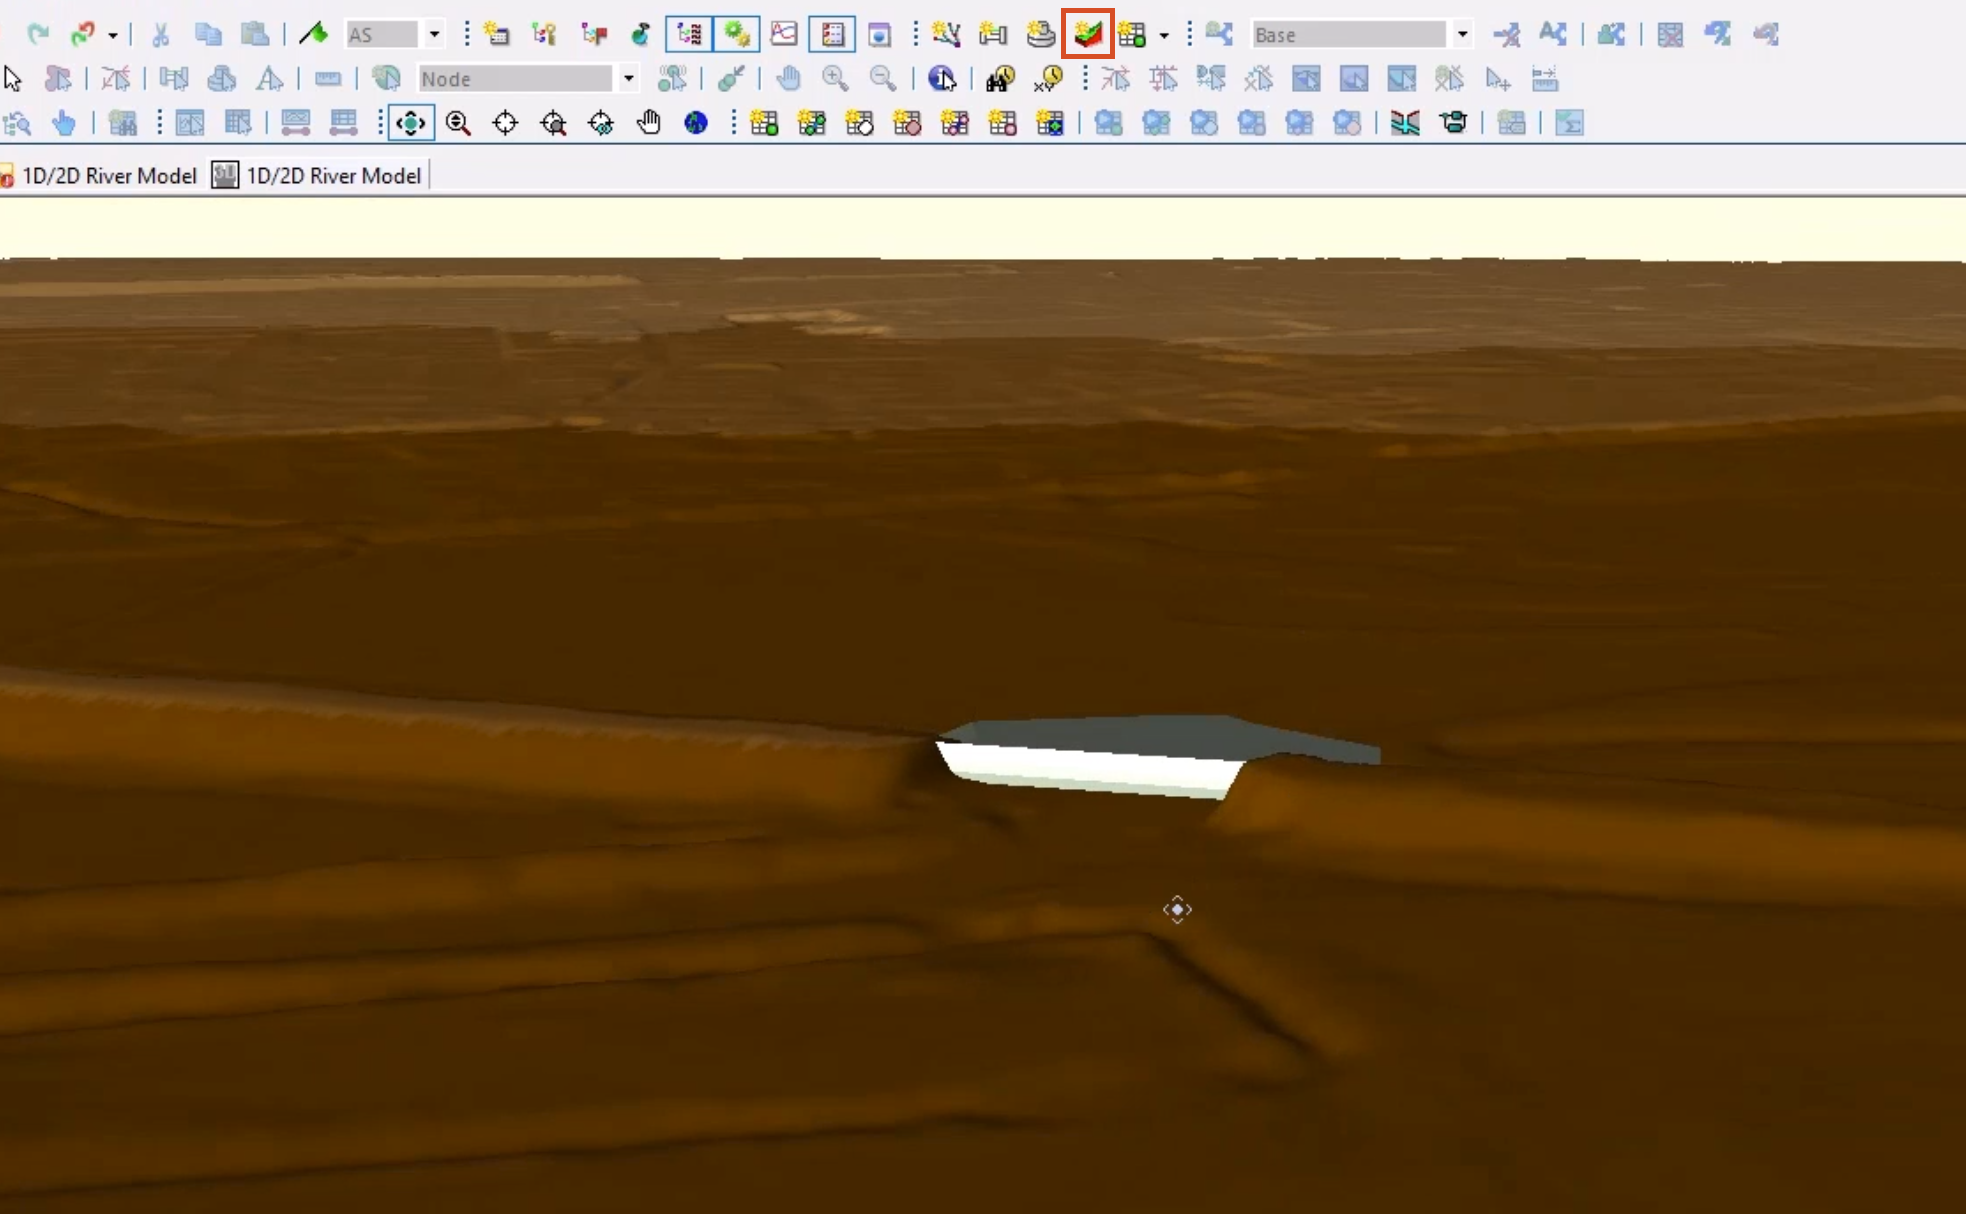This screenshot has height=1214, width=1966.
Task: Click the text label A tool
Action: (x=269, y=79)
